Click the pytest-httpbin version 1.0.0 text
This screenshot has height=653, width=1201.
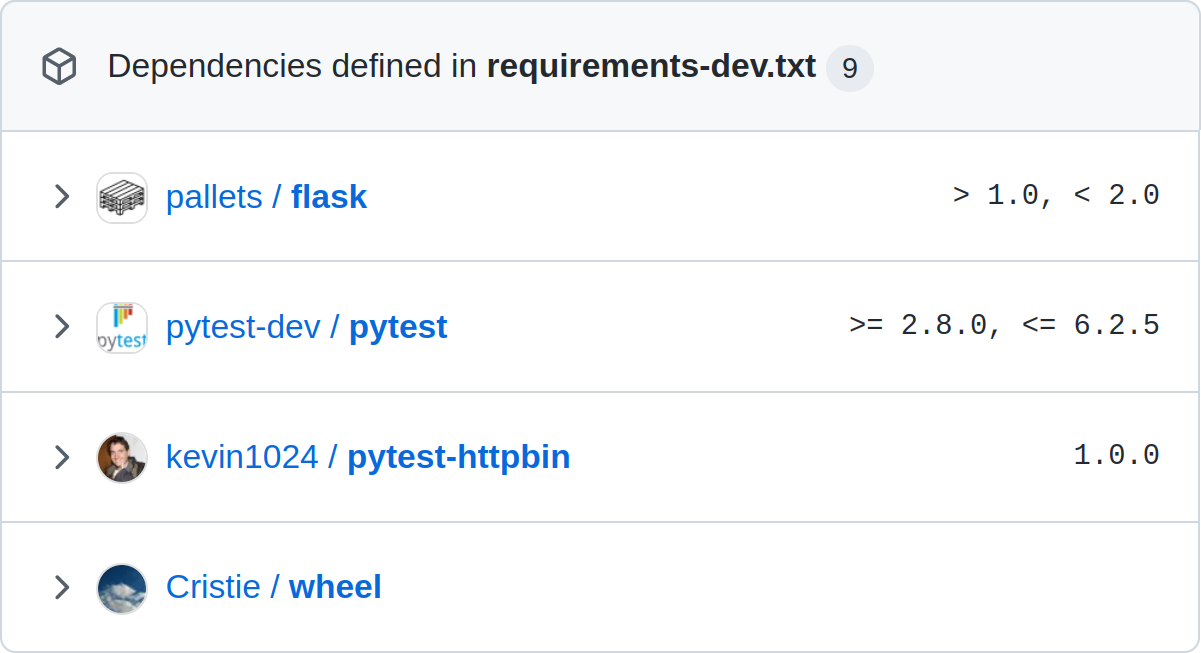[x=1117, y=455]
